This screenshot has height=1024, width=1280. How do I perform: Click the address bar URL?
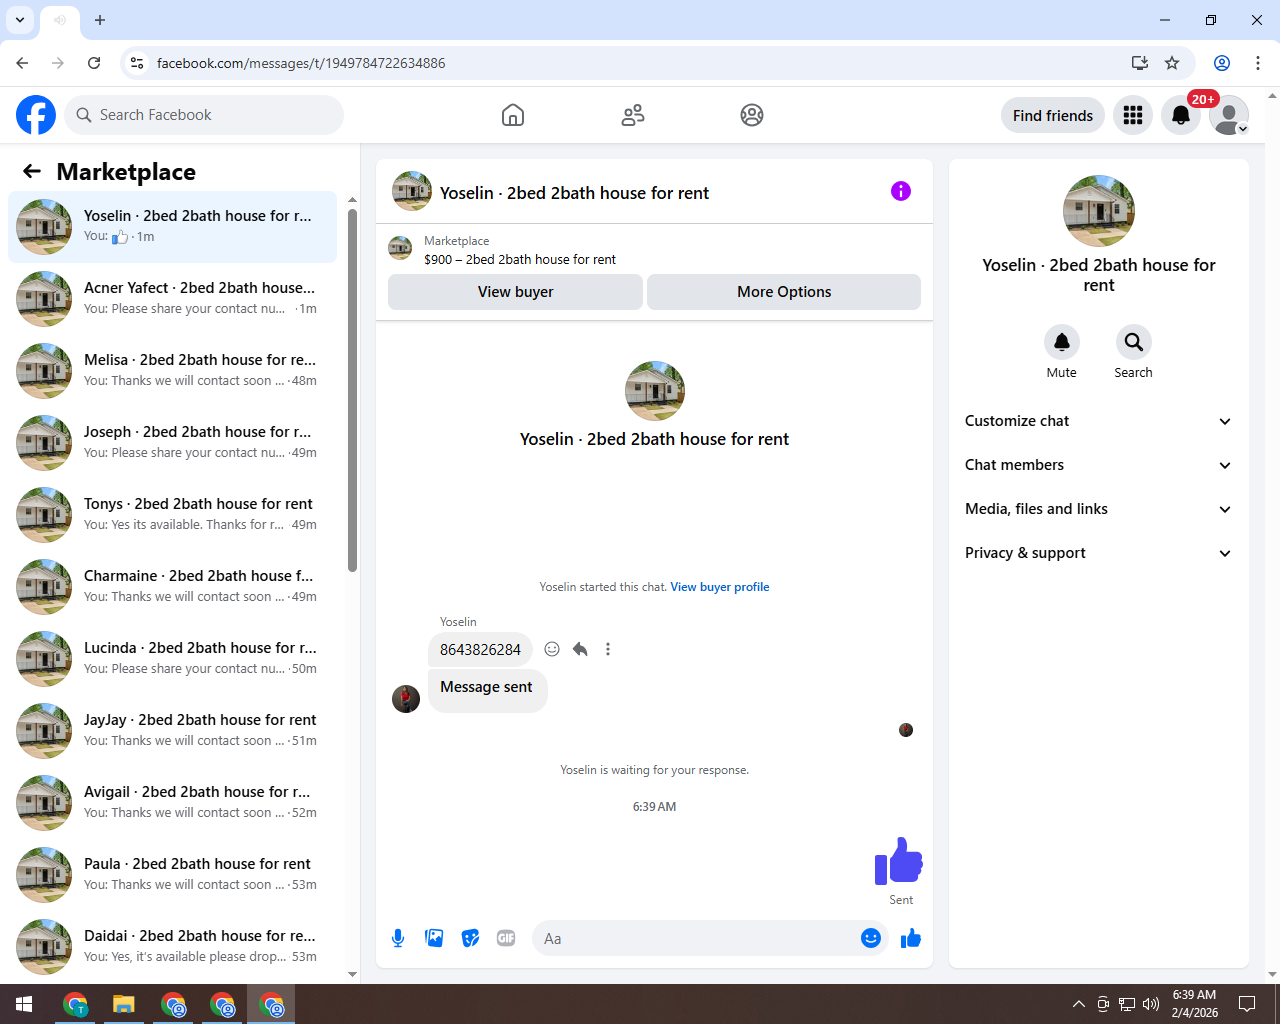(x=301, y=63)
